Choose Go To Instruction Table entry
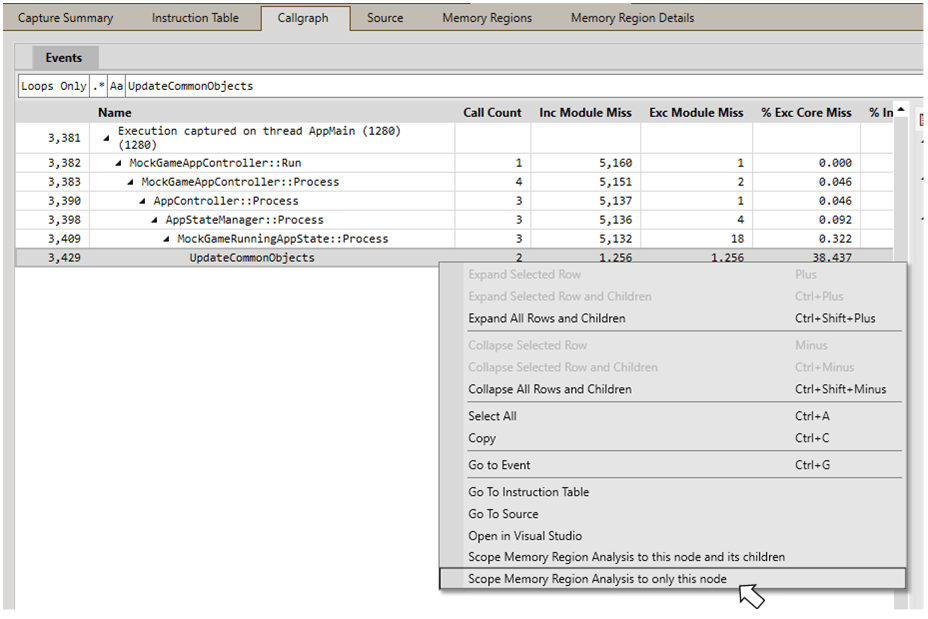 [x=672, y=492]
